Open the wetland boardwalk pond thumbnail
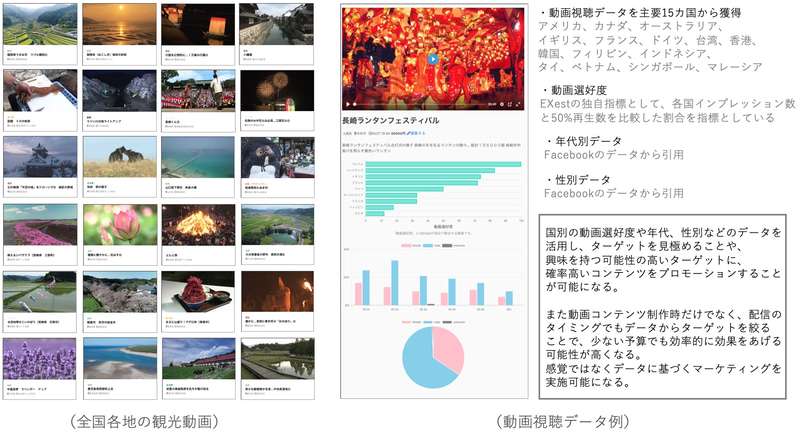The height and width of the screenshot is (434, 800). (x=278, y=359)
